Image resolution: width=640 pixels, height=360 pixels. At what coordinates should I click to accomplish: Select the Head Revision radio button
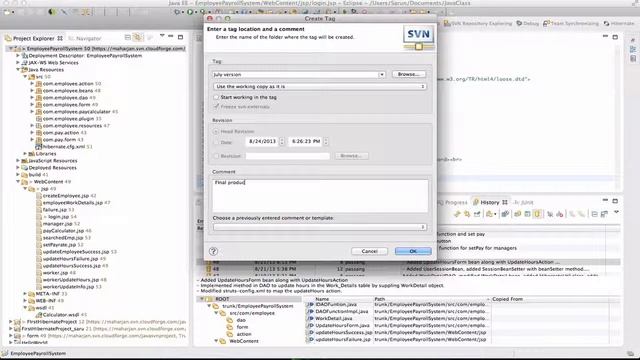tap(216, 131)
